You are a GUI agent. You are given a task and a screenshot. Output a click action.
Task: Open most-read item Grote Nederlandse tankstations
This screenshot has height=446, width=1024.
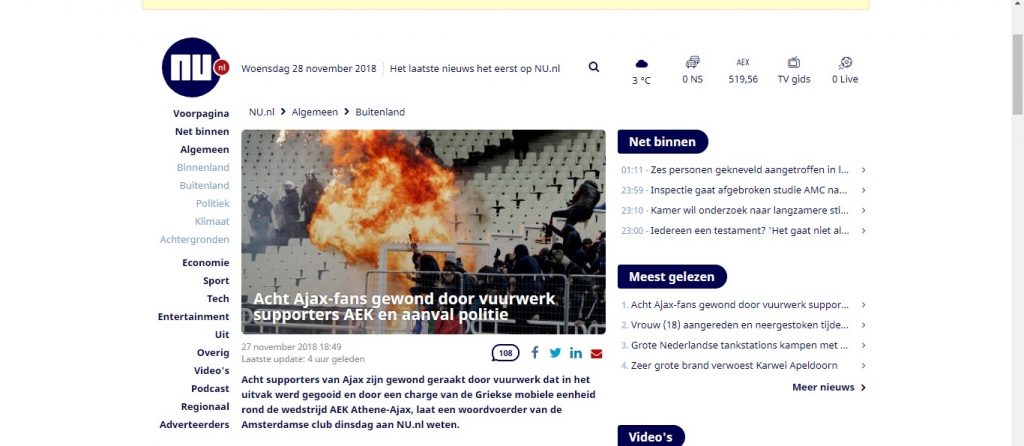(x=739, y=345)
